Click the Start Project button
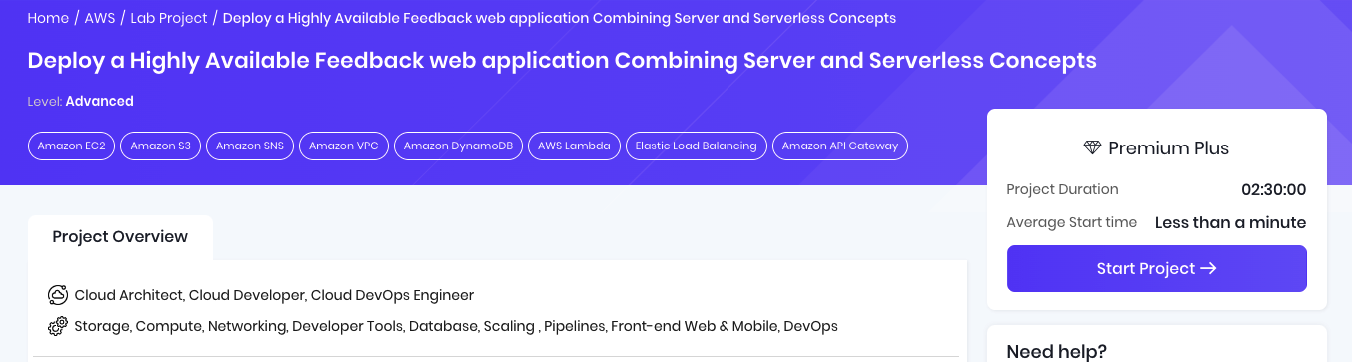The height and width of the screenshot is (362, 1352). tap(1157, 268)
